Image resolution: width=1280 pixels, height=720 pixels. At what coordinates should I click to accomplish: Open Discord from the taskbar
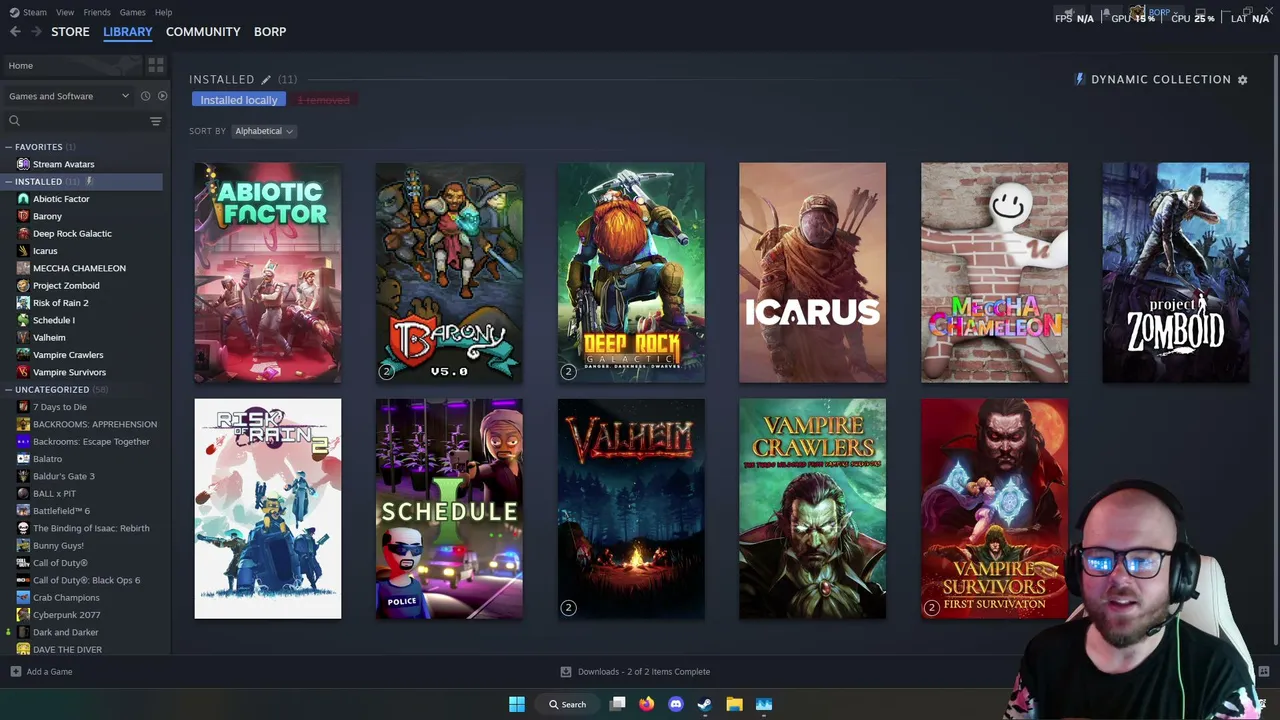[x=676, y=704]
